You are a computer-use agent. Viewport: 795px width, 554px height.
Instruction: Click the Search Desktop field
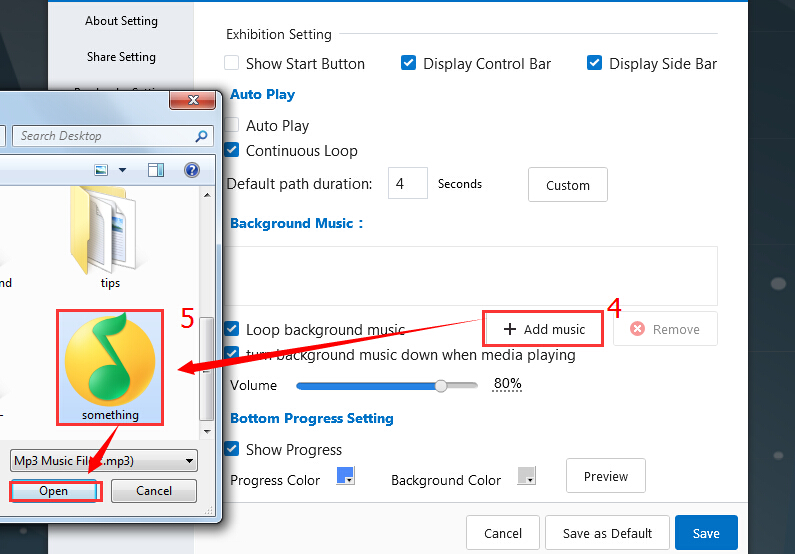[113, 136]
